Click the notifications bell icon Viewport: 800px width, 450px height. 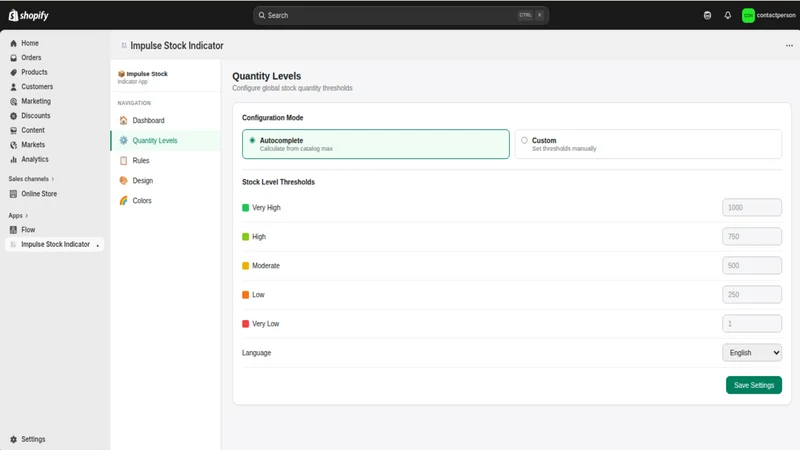coord(728,15)
